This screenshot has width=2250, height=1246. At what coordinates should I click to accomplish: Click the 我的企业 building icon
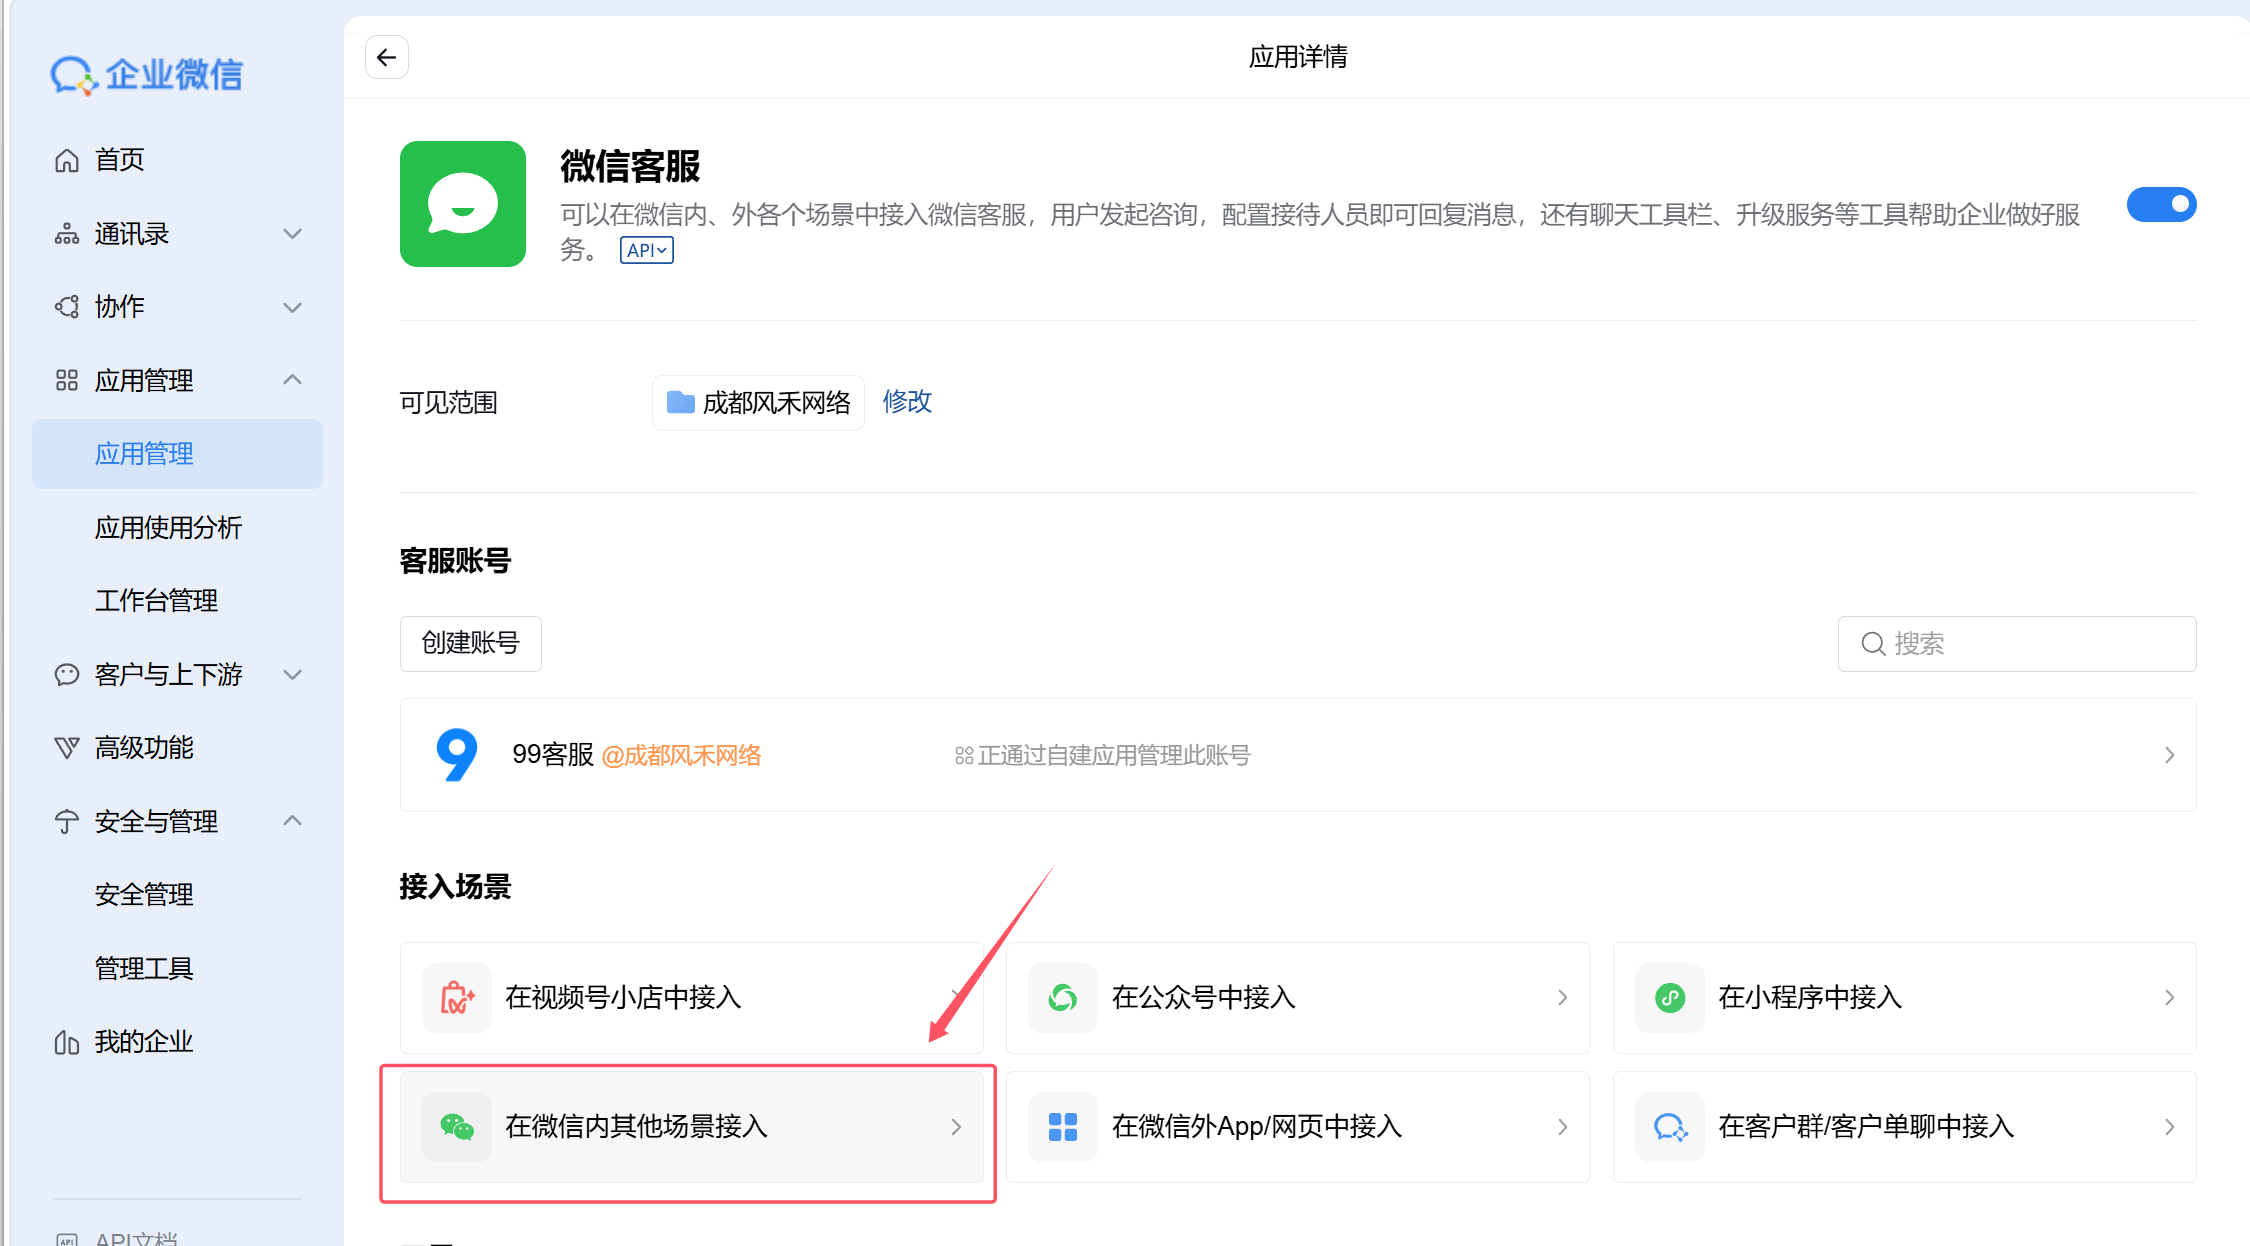click(x=67, y=1042)
